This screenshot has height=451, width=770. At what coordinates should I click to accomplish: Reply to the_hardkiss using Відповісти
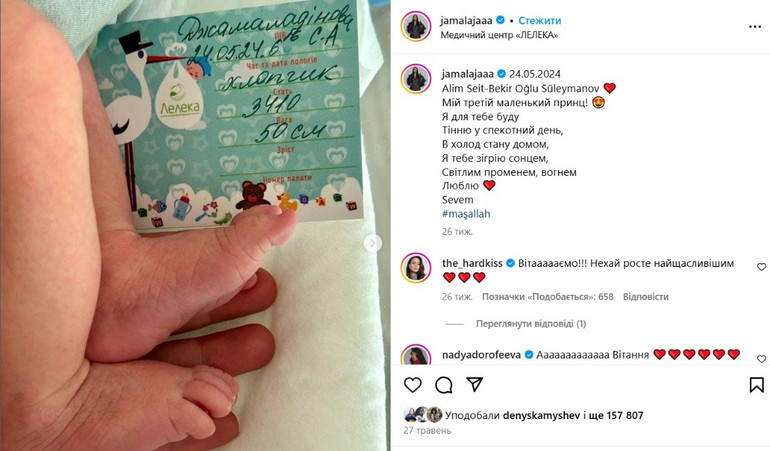pyautogui.click(x=646, y=297)
